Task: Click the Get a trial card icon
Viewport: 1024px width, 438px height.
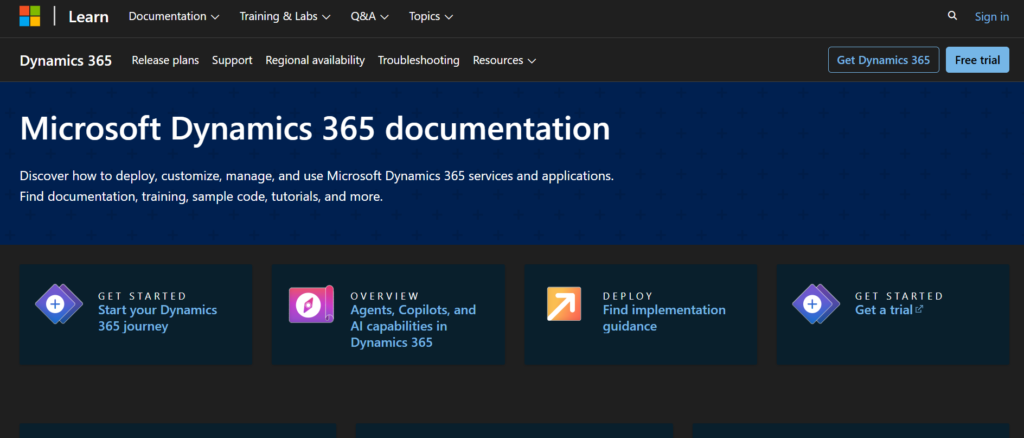Action: pyautogui.click(x=815, y=303)
